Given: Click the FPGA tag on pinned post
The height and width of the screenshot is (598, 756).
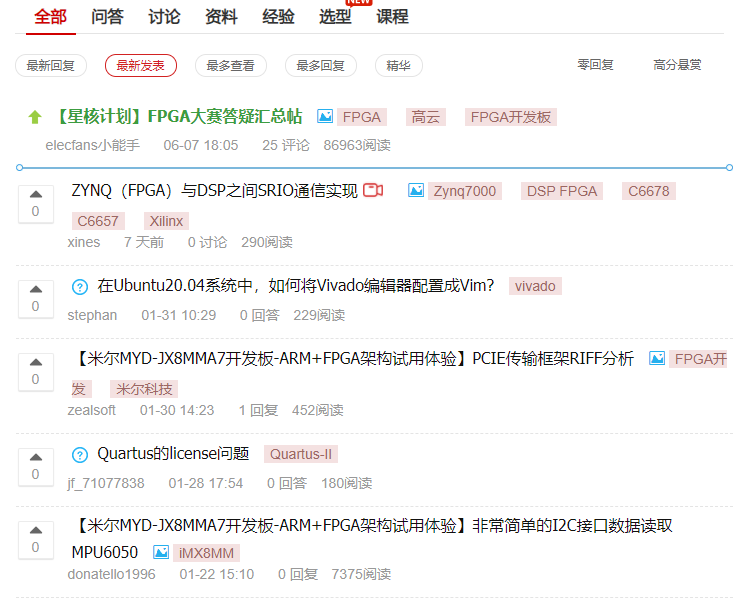Looking at the screenshot, I should [362, 117].
